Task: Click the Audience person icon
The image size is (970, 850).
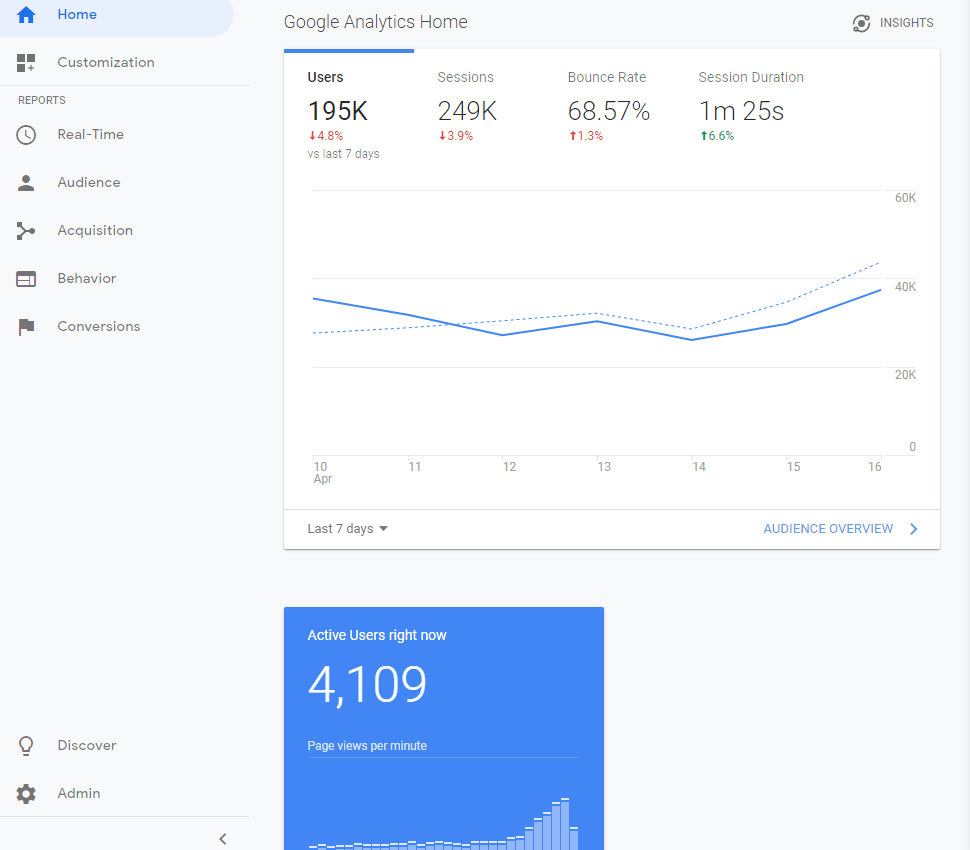Action: pyautogui.click(x=26, y=182)
